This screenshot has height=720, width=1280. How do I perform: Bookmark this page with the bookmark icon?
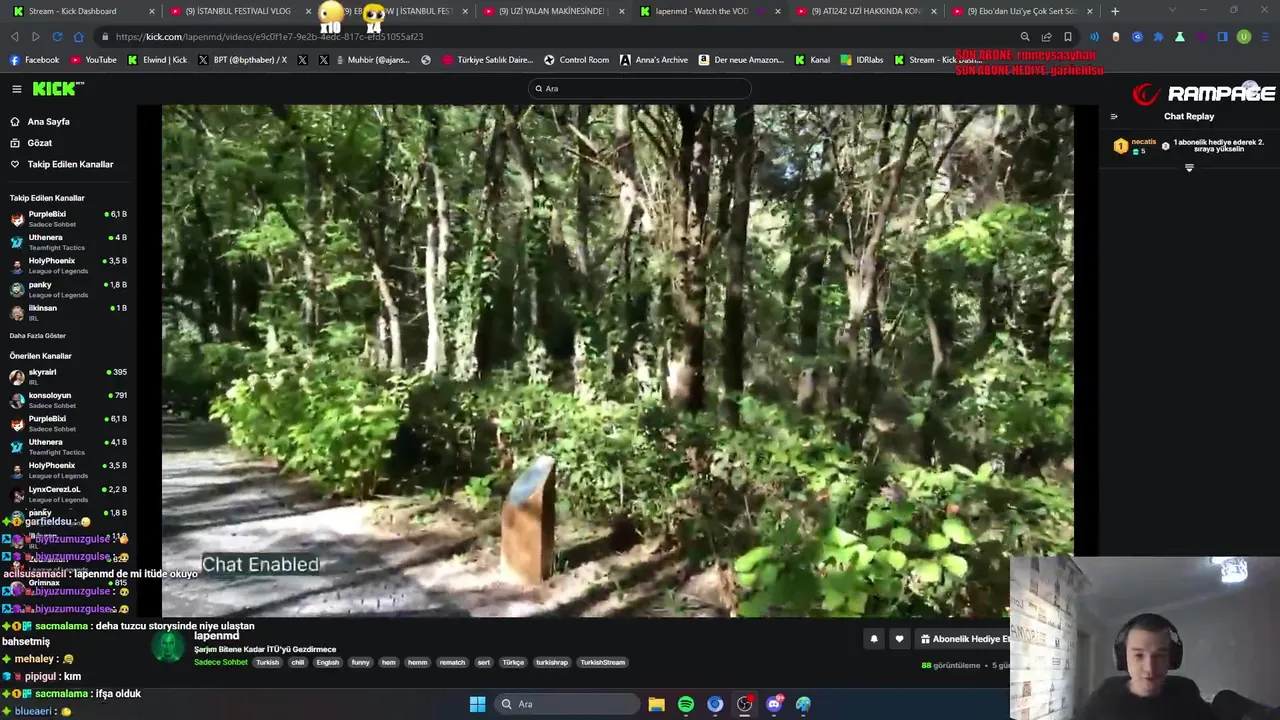[1068, 37]
